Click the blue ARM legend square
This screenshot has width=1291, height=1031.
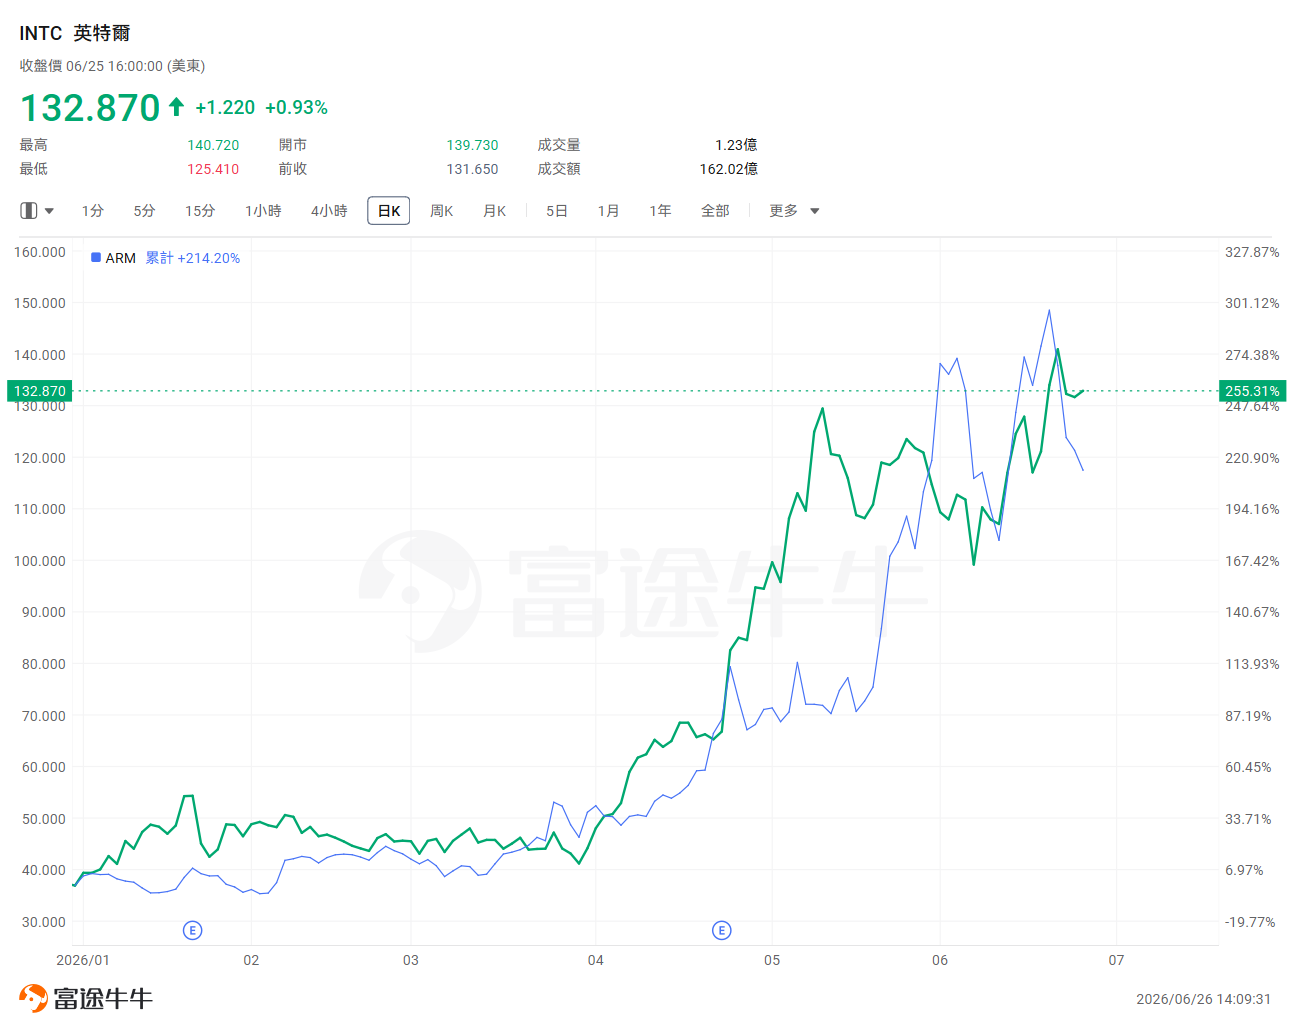[96, 257]
